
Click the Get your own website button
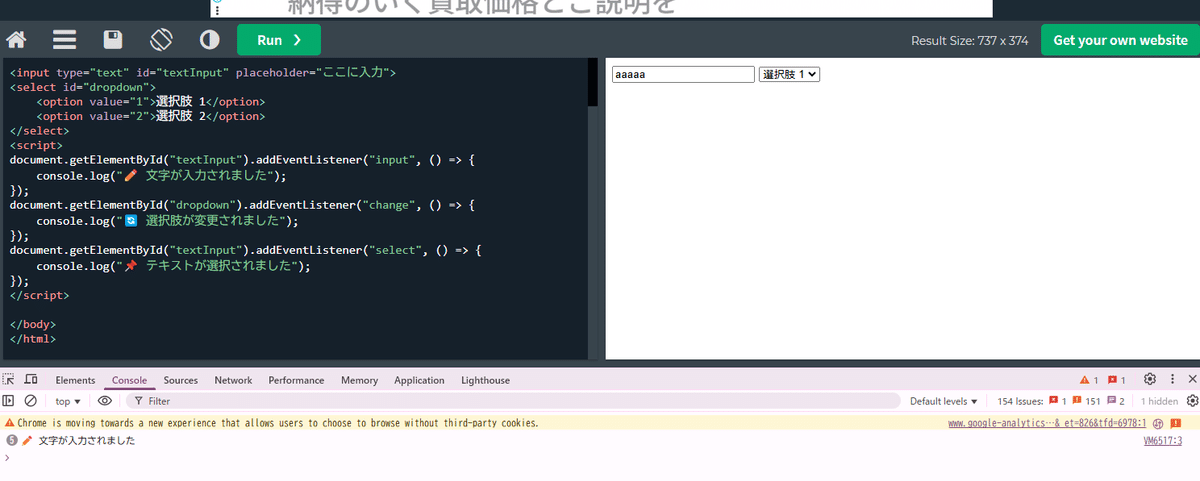tap(1120, 40)
